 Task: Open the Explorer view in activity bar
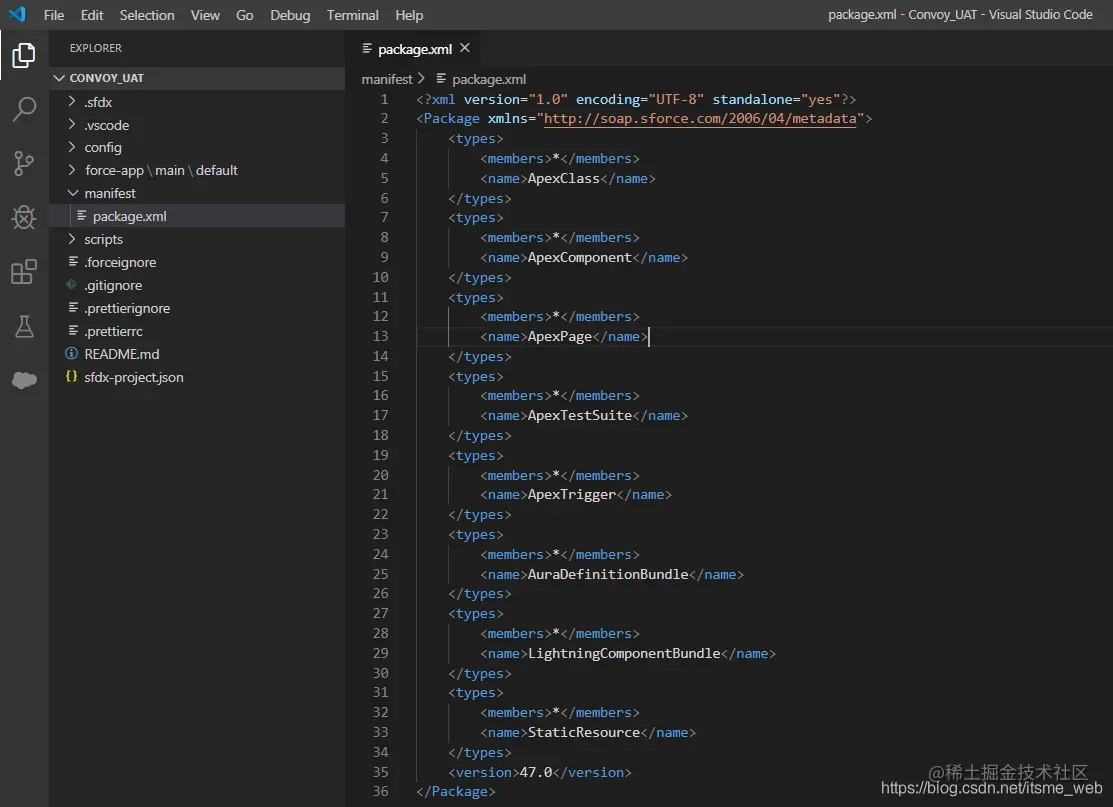23,55
